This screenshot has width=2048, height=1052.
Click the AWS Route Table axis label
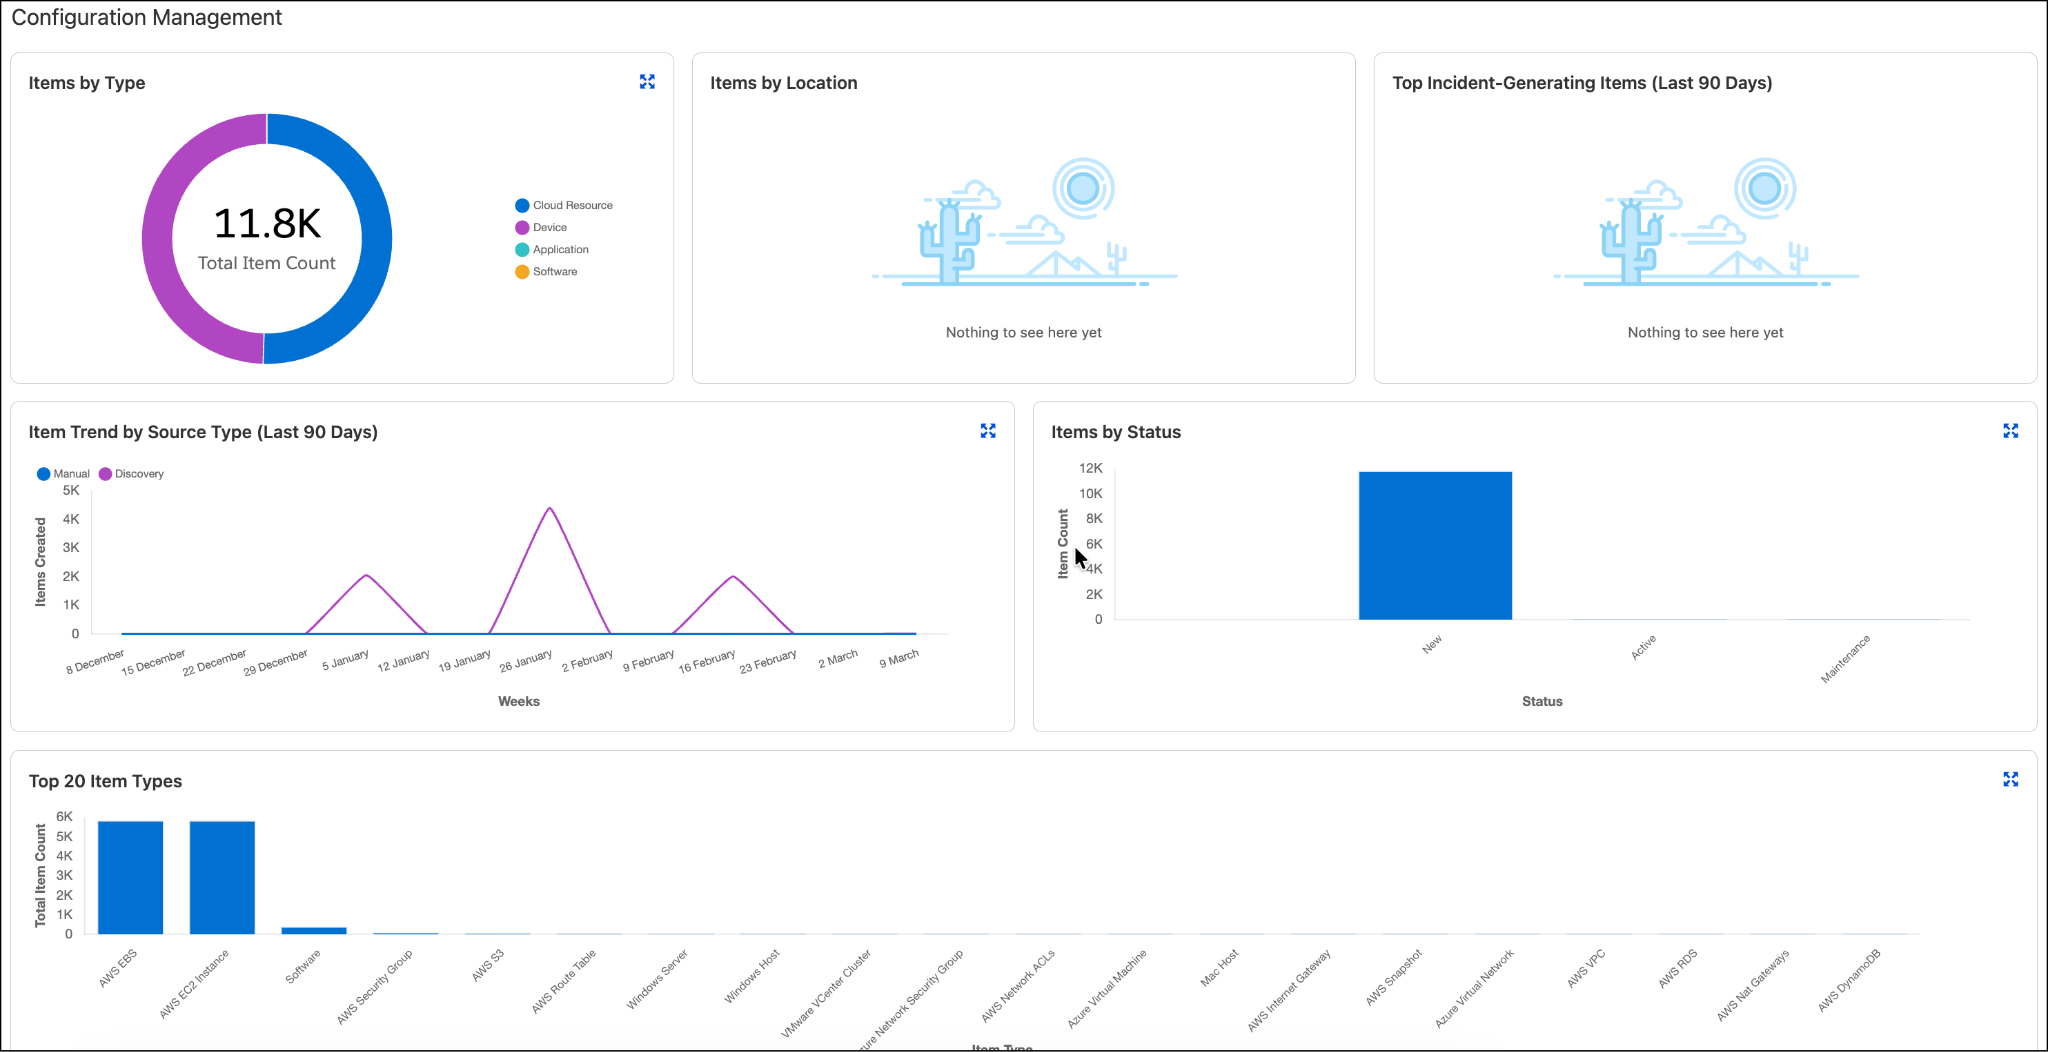point(564,981)
